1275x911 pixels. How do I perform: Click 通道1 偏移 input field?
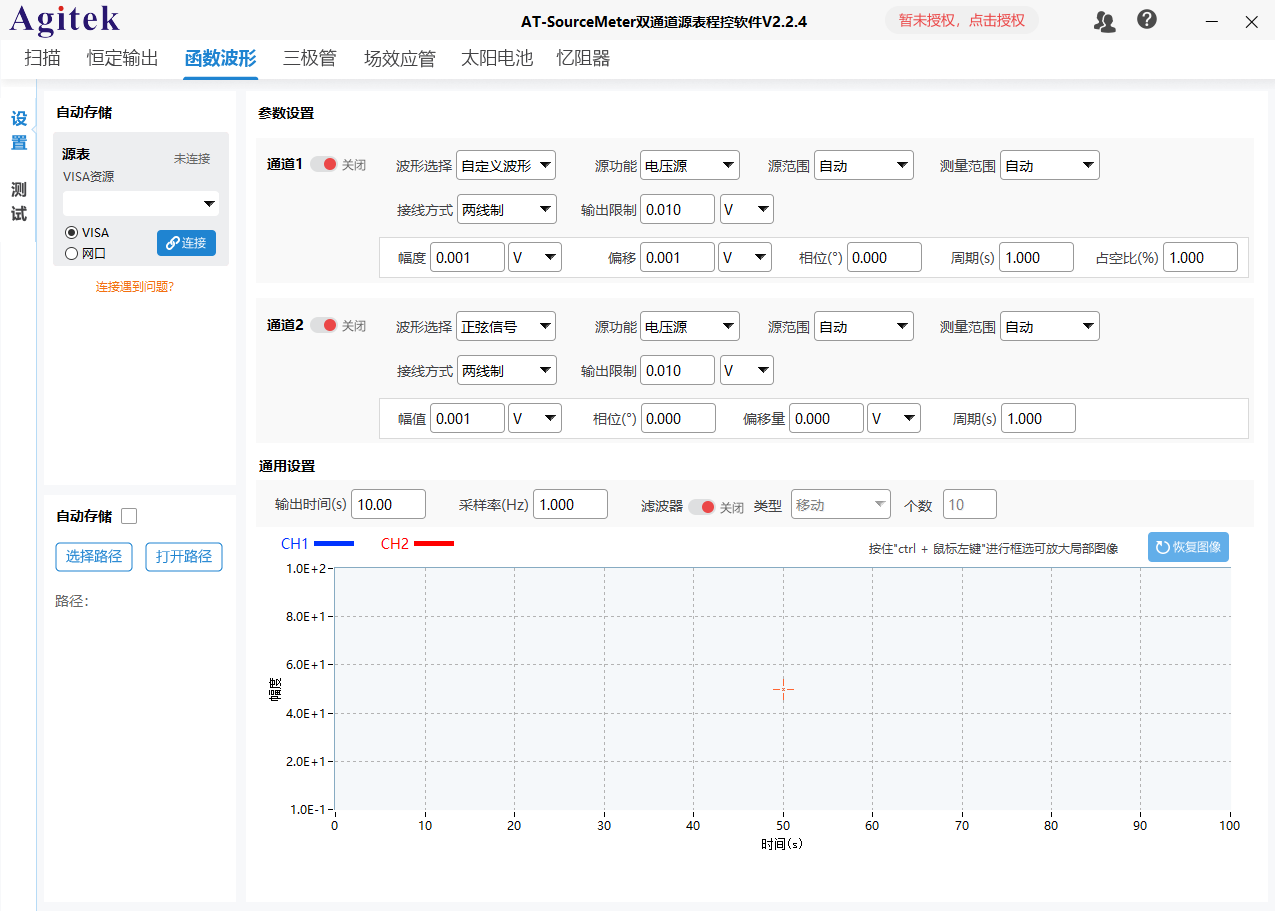[678, 258]
